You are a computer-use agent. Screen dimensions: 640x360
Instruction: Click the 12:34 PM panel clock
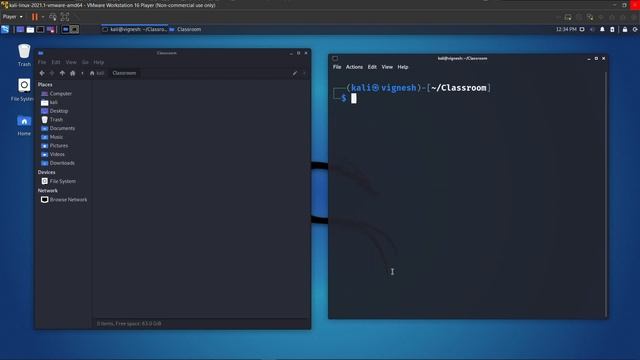coord(566,29)
